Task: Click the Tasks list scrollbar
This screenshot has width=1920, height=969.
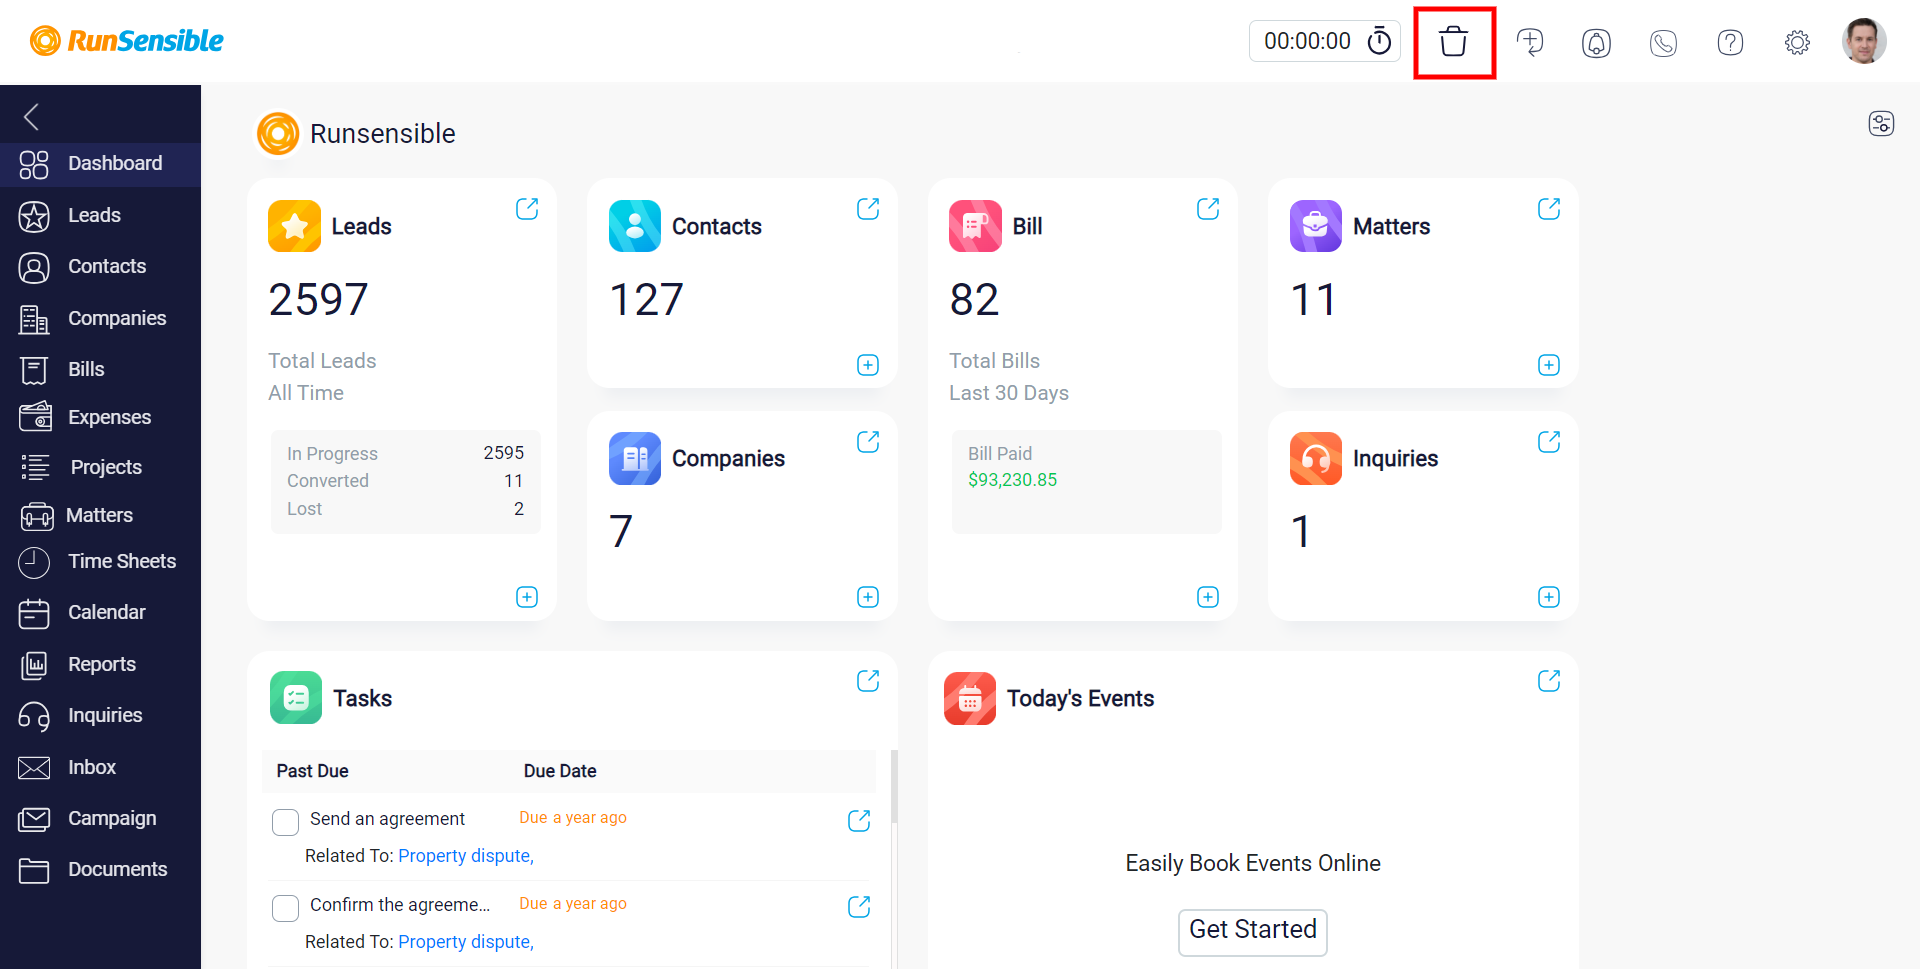Action: tap(894, 786)
